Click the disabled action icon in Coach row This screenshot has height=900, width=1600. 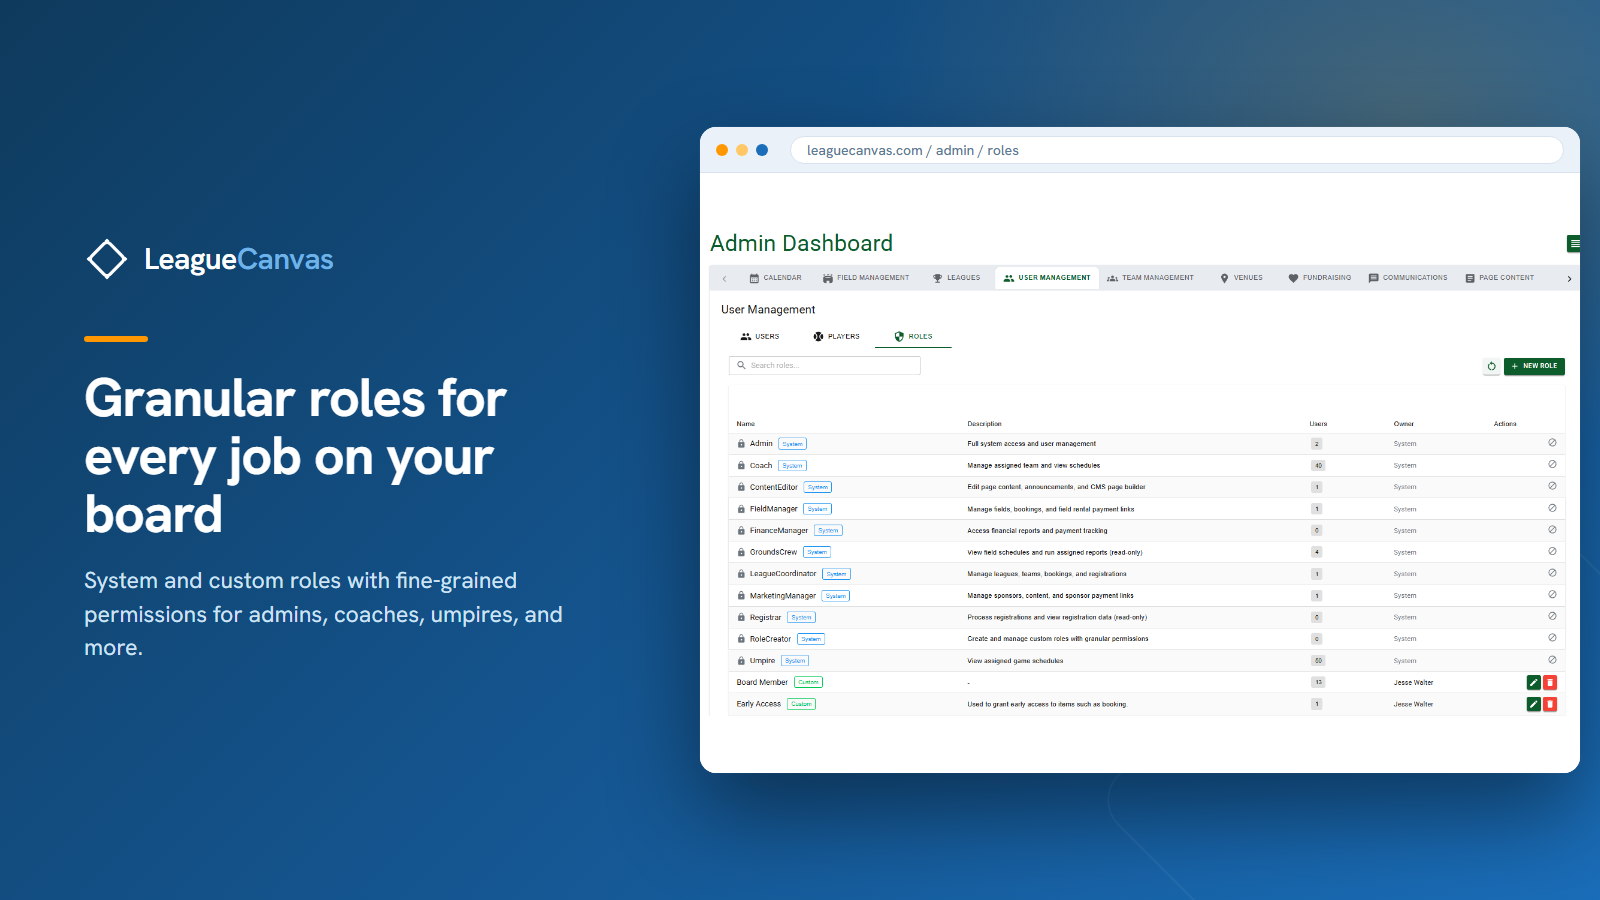tap(1552, 464)
